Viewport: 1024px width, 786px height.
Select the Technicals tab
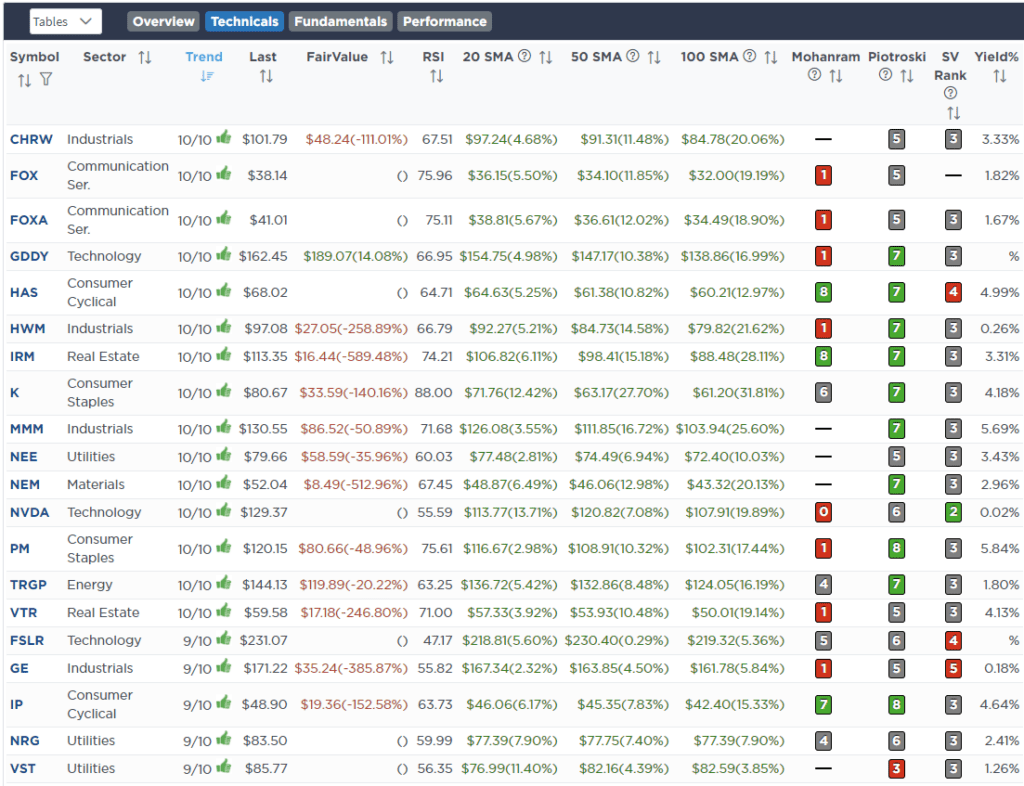coord(244,22)
